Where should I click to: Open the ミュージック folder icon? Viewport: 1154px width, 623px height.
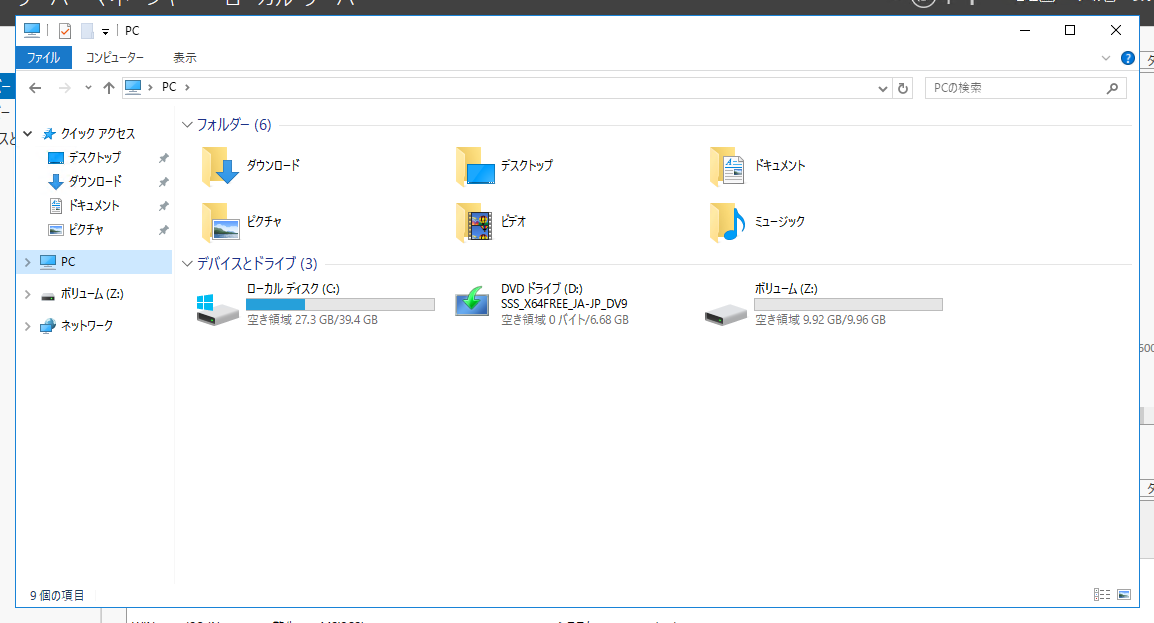[728, 222]
